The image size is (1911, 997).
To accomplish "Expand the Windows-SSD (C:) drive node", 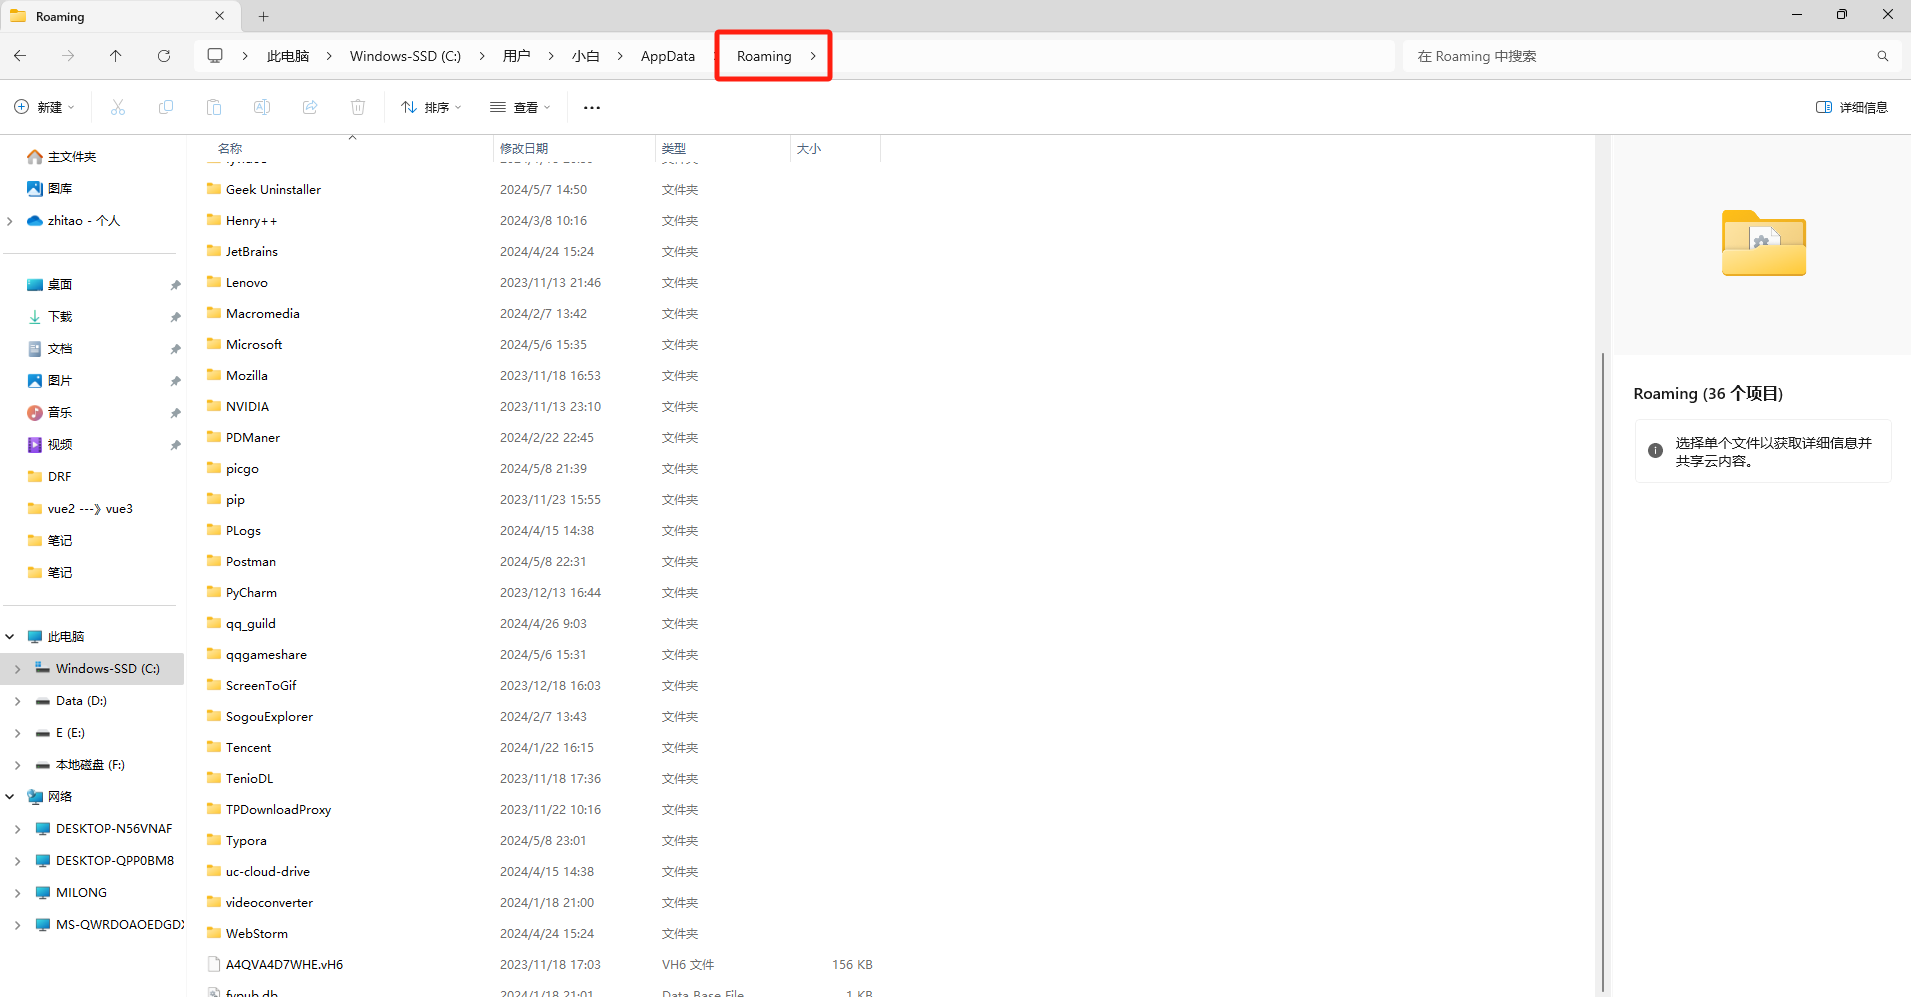I will pyautogui.click(x=18, y=669).
